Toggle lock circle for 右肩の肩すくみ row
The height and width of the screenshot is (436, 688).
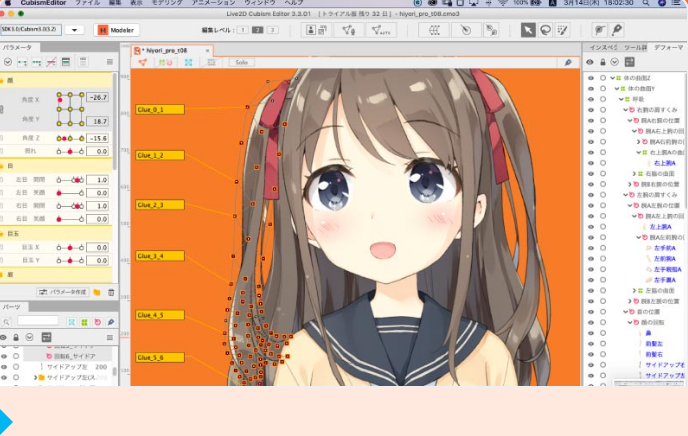[603, 110]
